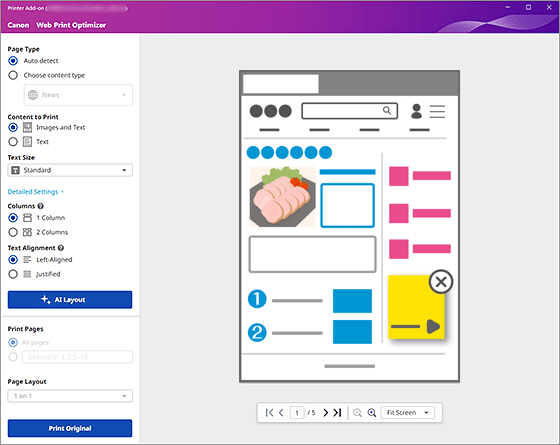This screenshot has height=445, width=560.
Task: Go to the previous preview page
Action: pyautogui.click(x=281, y=413)
